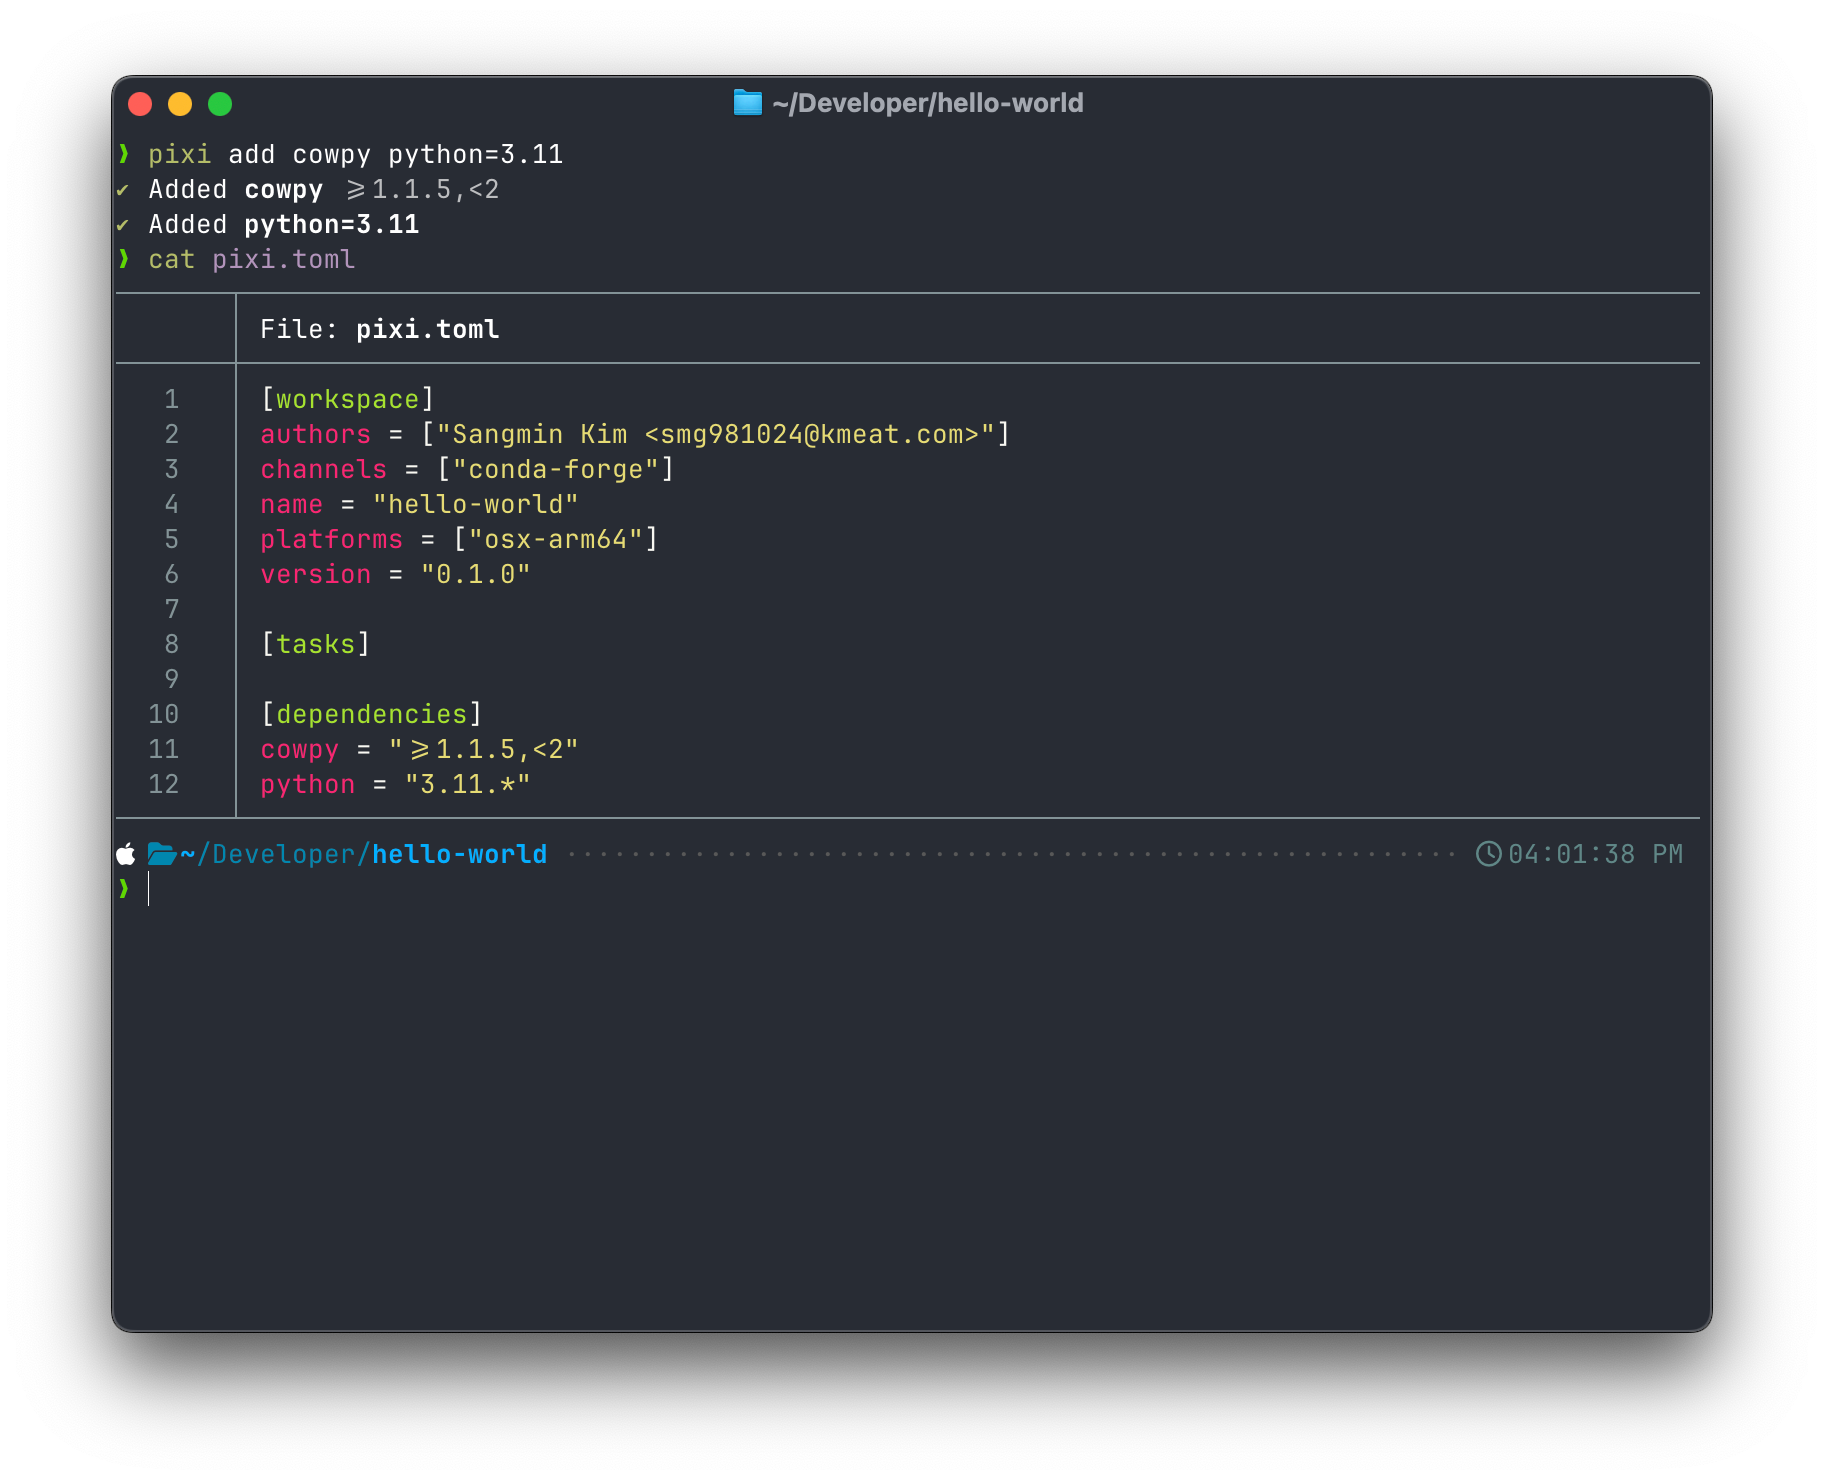Image resolution: width=1824 pixels, height=1480 pixels.
Task: Click the "Added cowpy" output line
Action: 324,190
